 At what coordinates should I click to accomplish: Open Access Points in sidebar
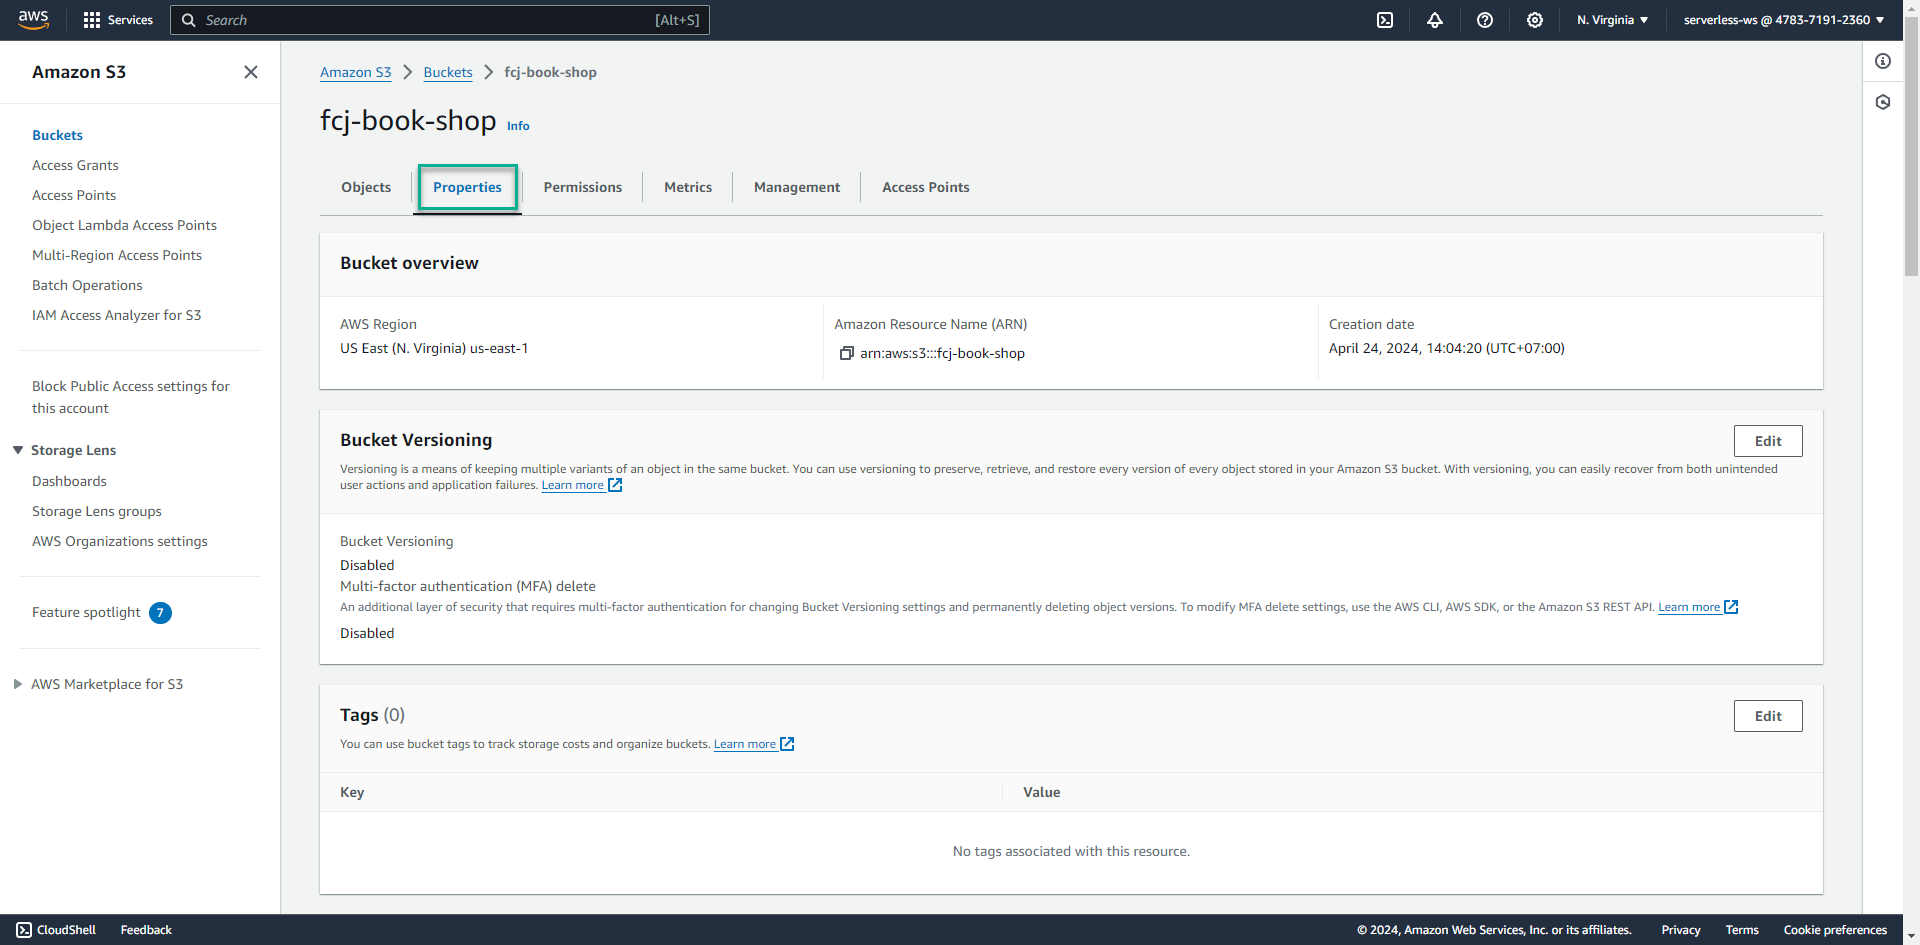click(x=74, y=195)
